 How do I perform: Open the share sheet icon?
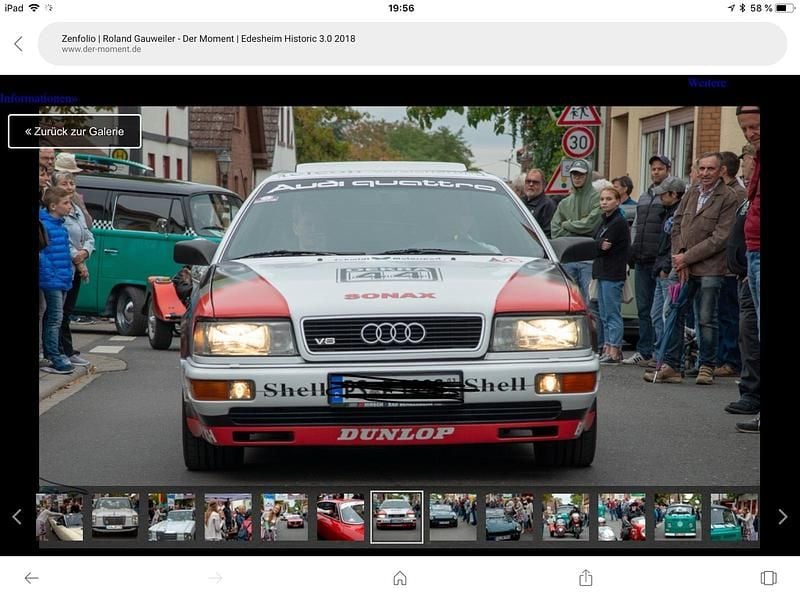(x=585, y=578)
